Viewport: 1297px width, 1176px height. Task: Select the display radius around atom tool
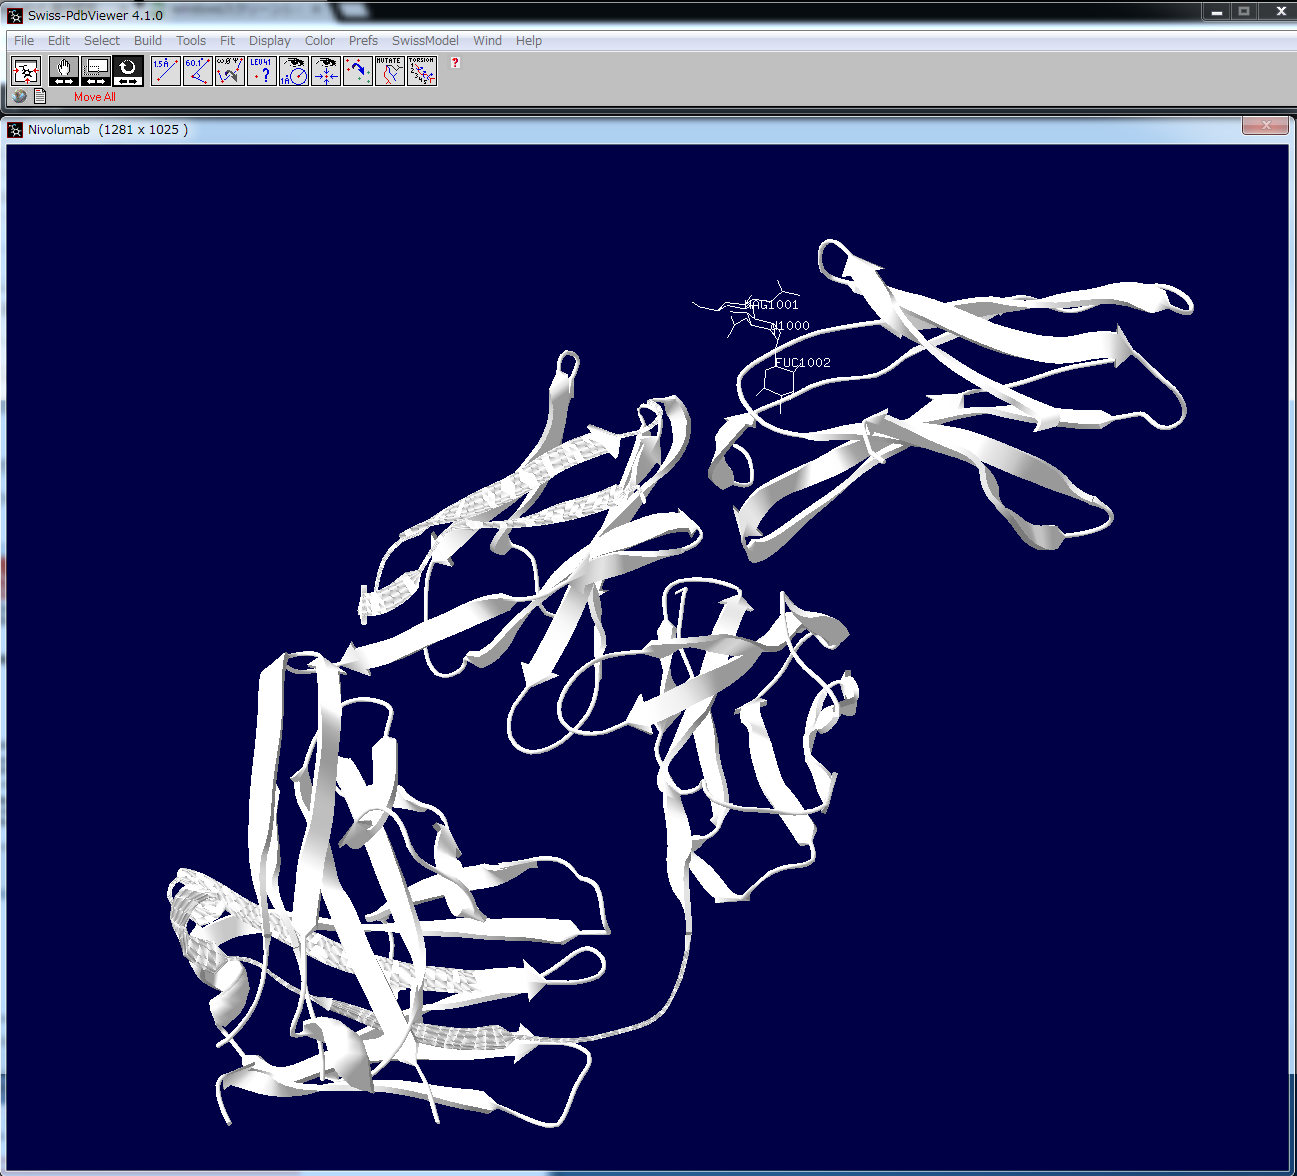(x=294, y=71)
